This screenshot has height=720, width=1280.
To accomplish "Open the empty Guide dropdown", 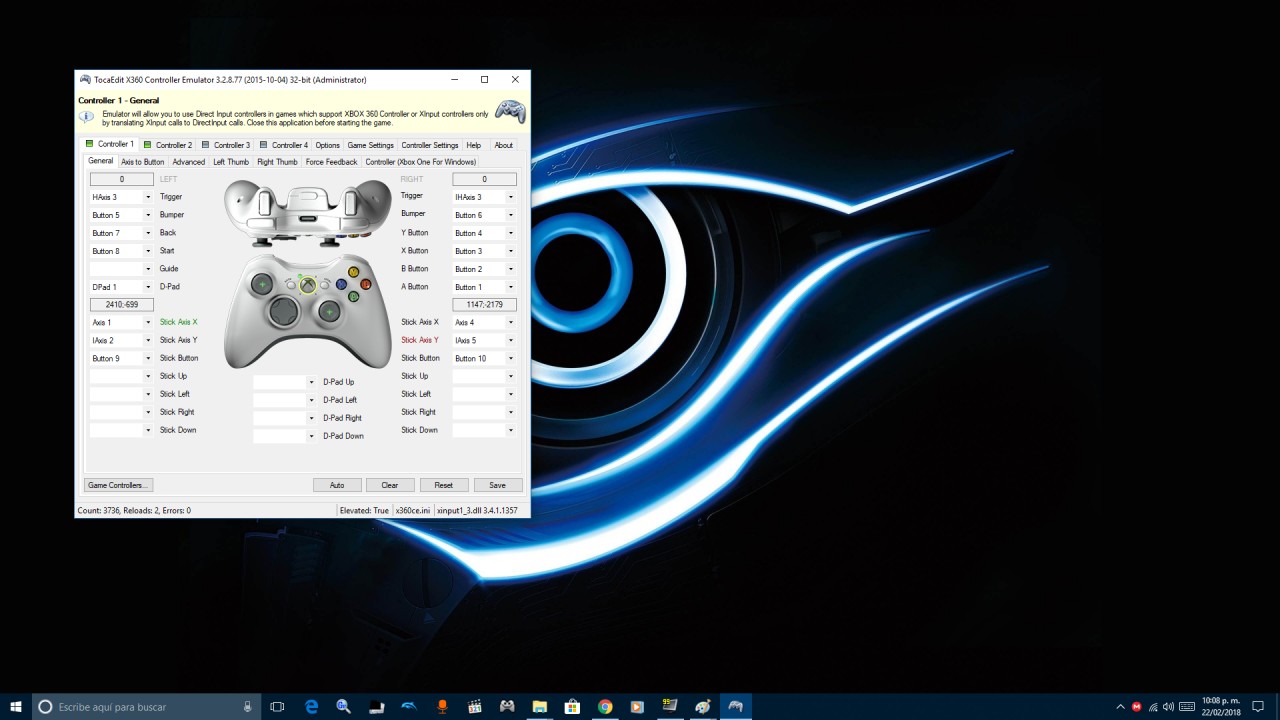I will coord(121,269).
